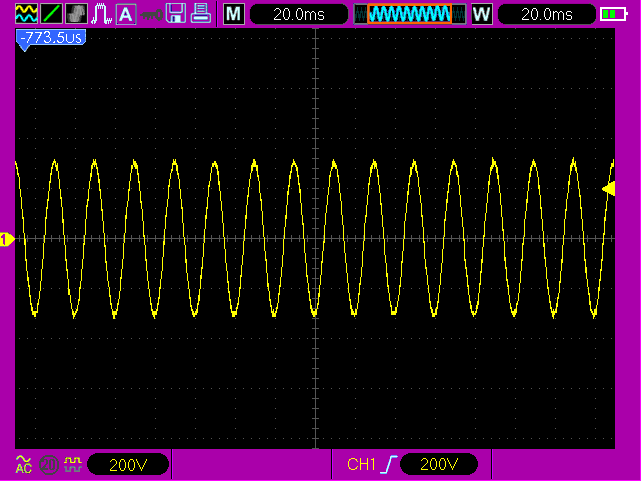Click the M main timebase icon

pos(233,14)
